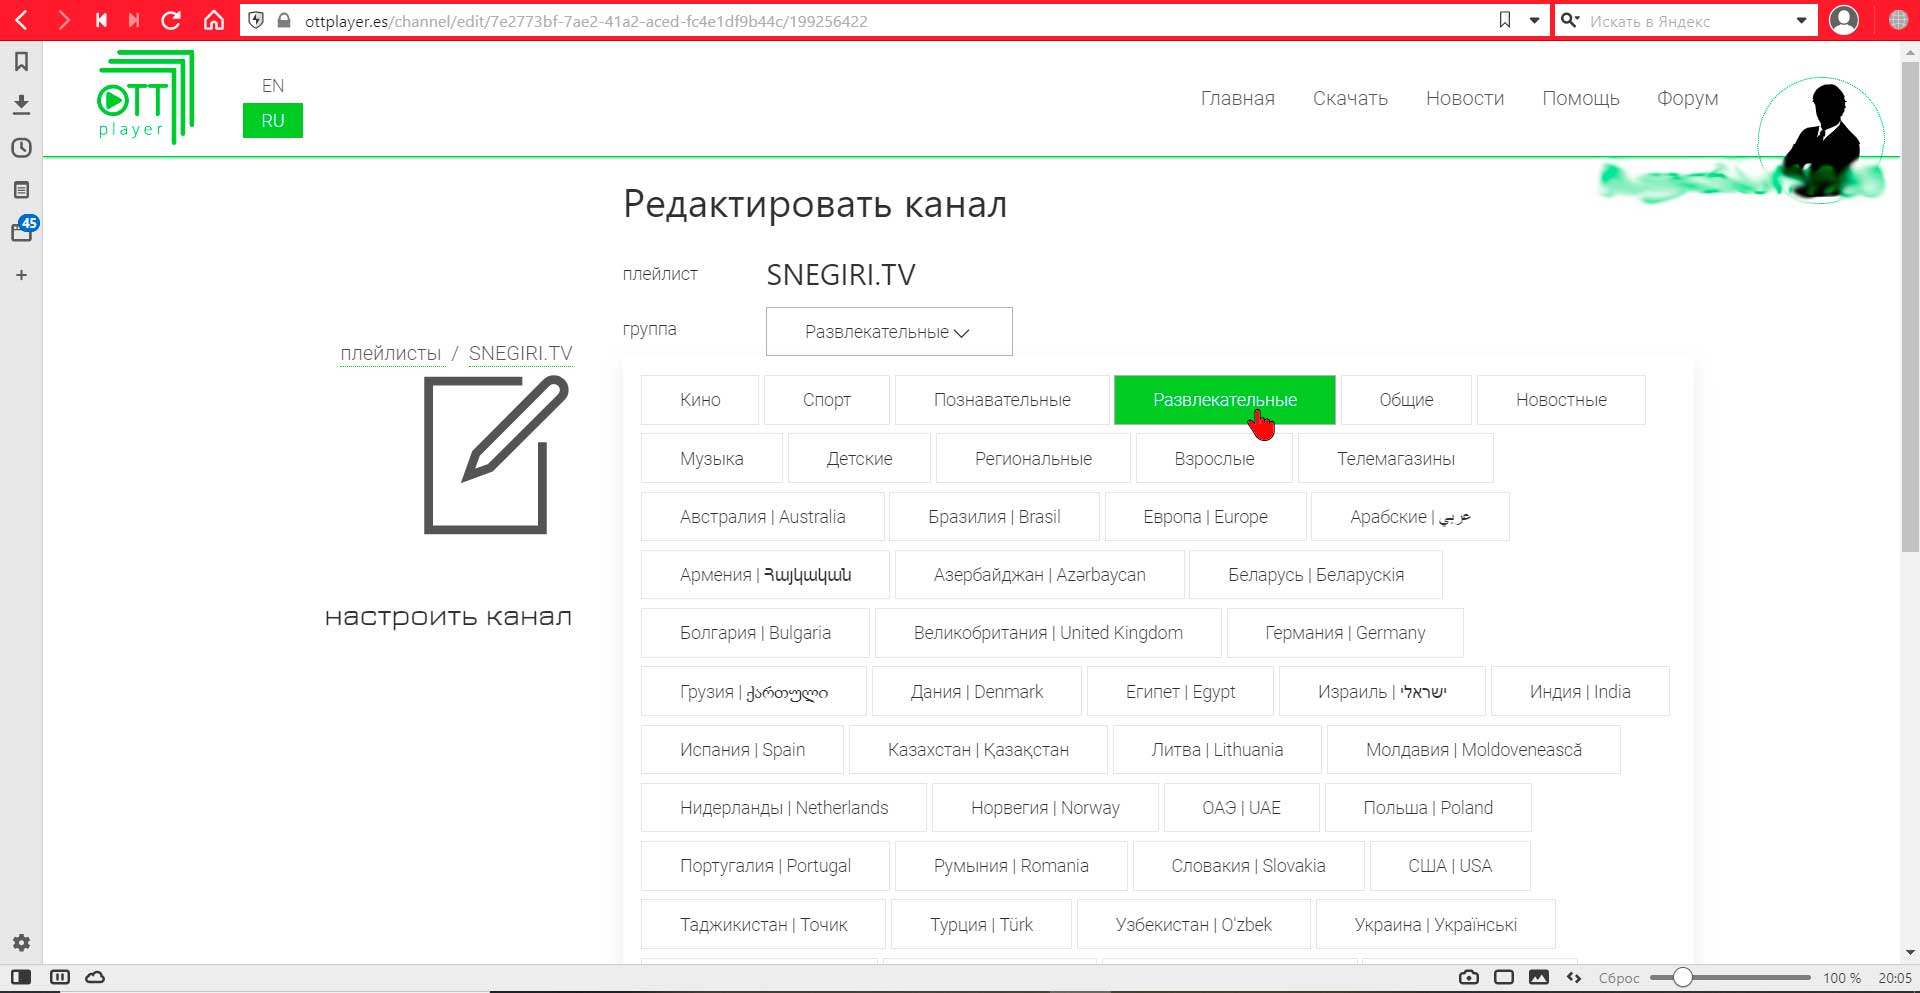Click the shield protection icon in address bar
The image size is (1920, 993).
pos(256,20)
